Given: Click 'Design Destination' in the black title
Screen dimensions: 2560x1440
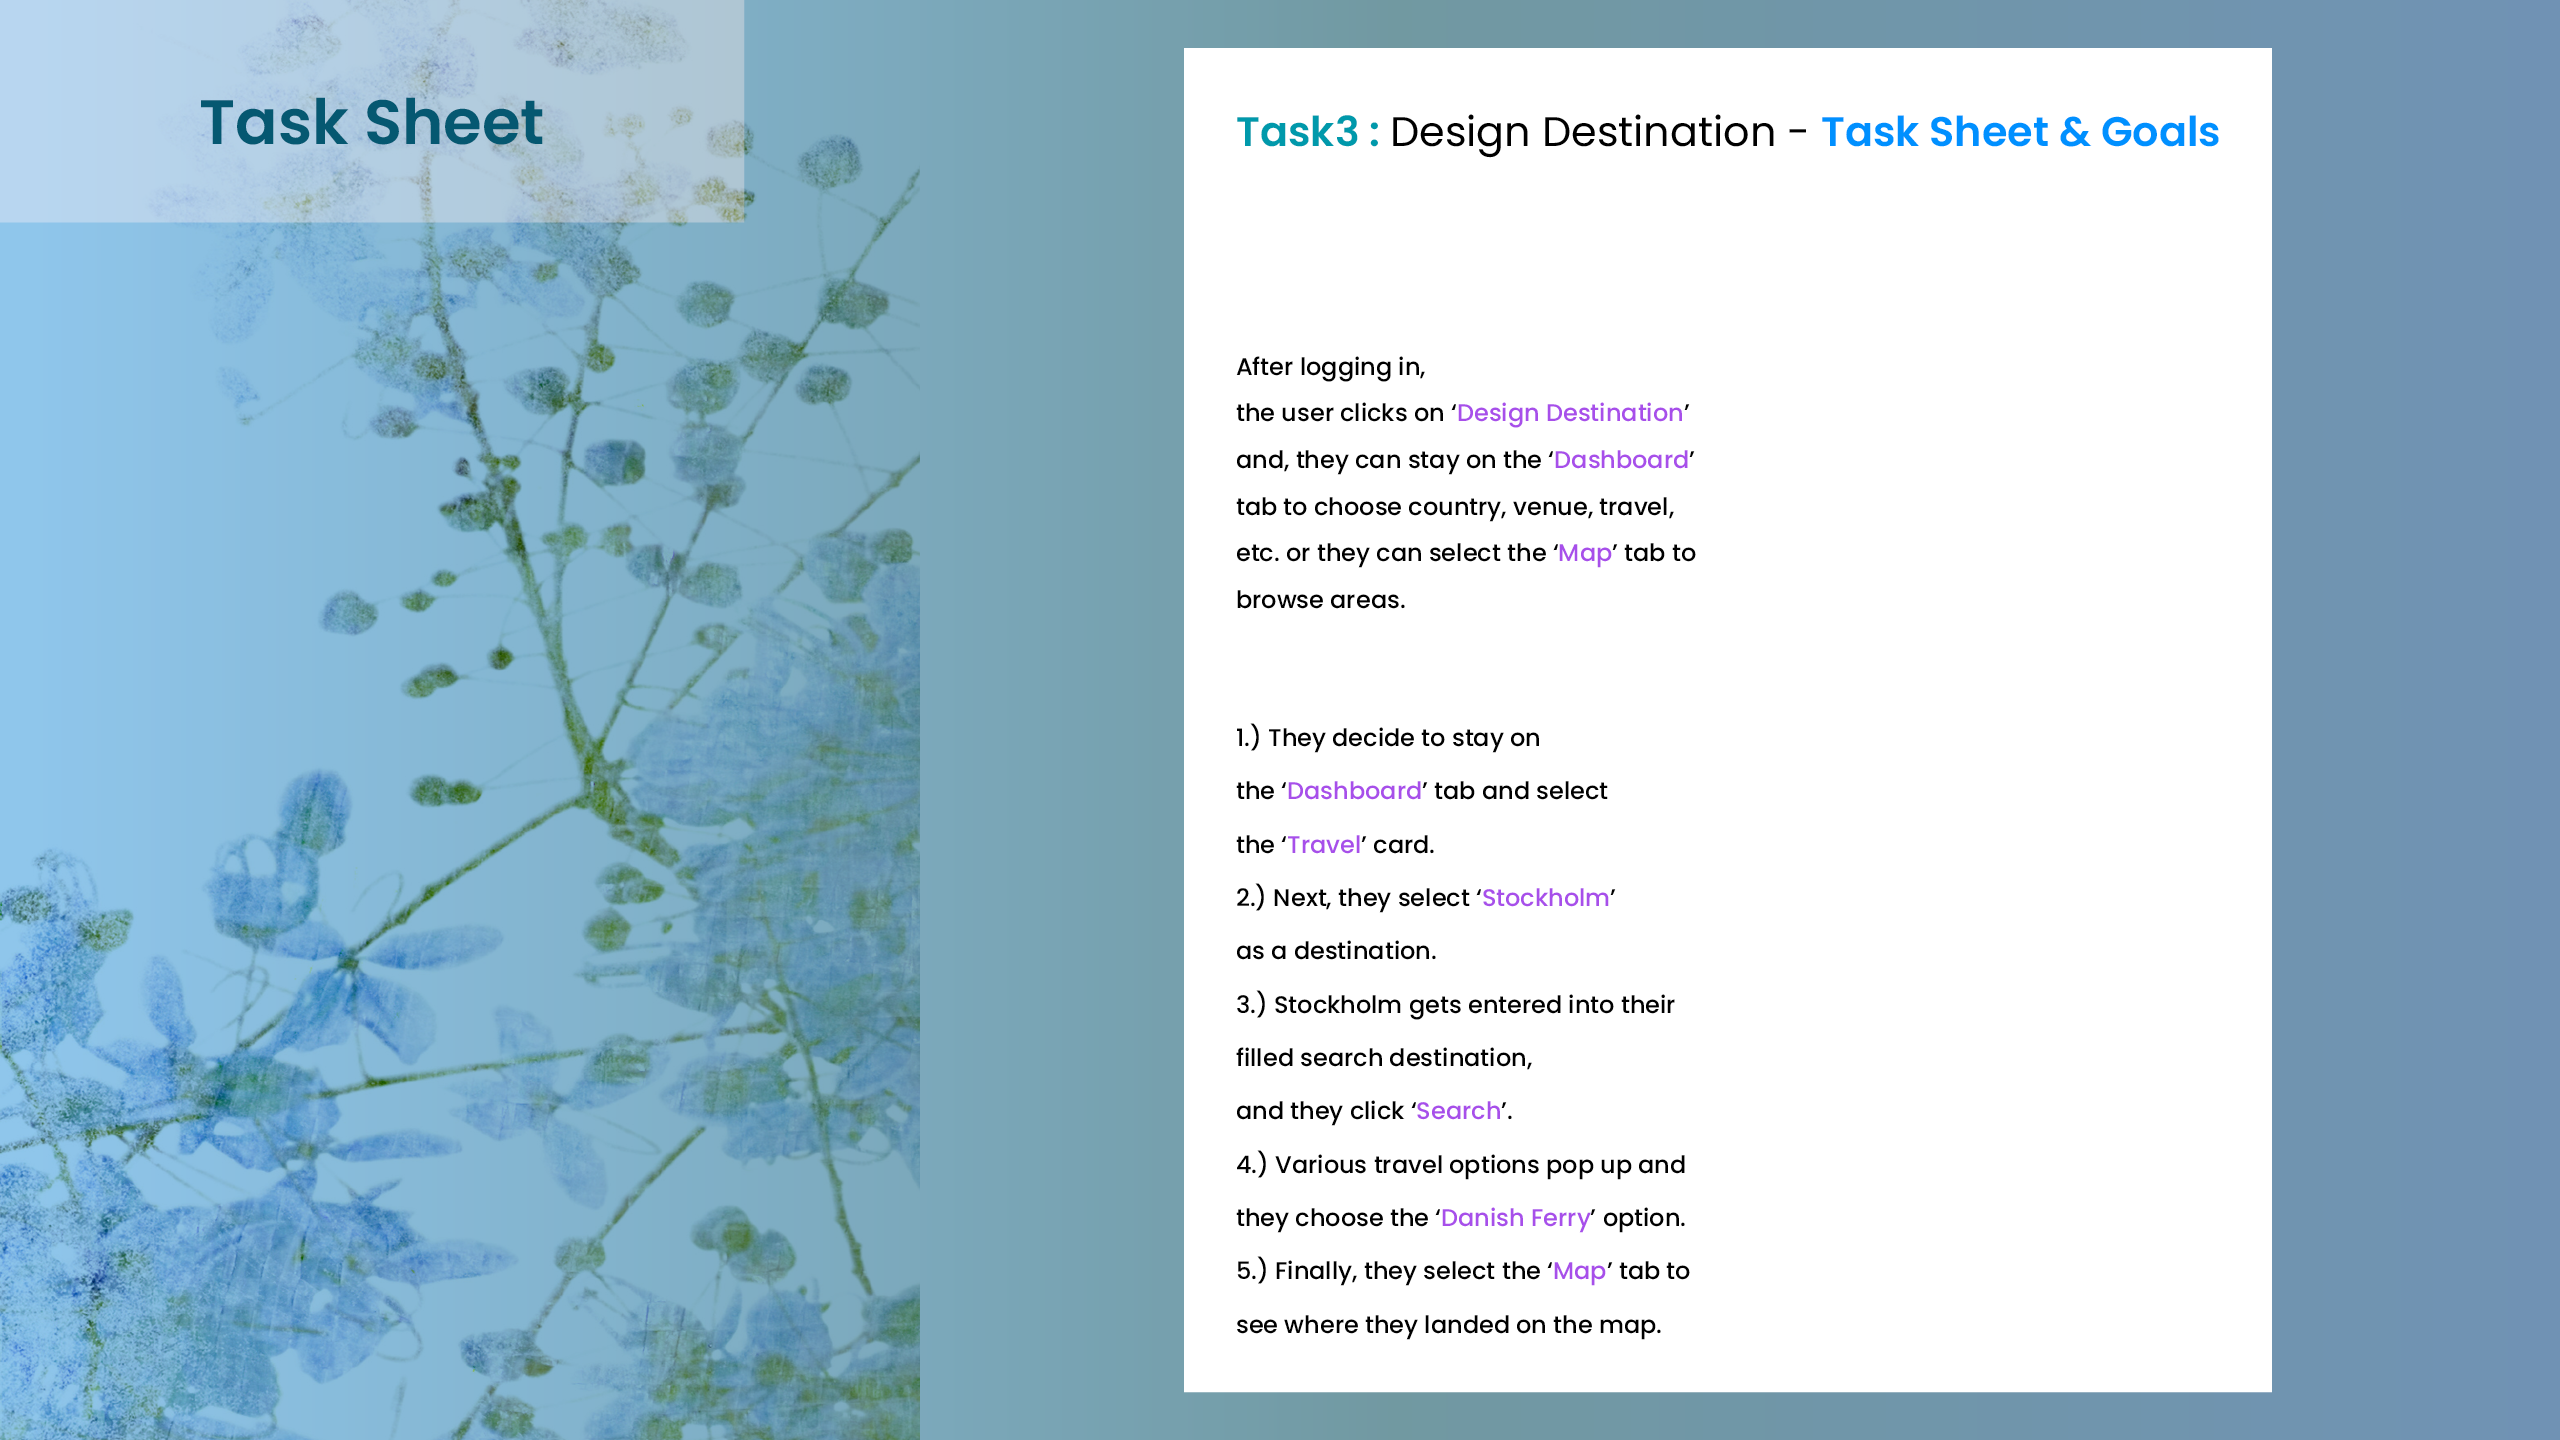Looking at the screenshot, I should 1582,132.
